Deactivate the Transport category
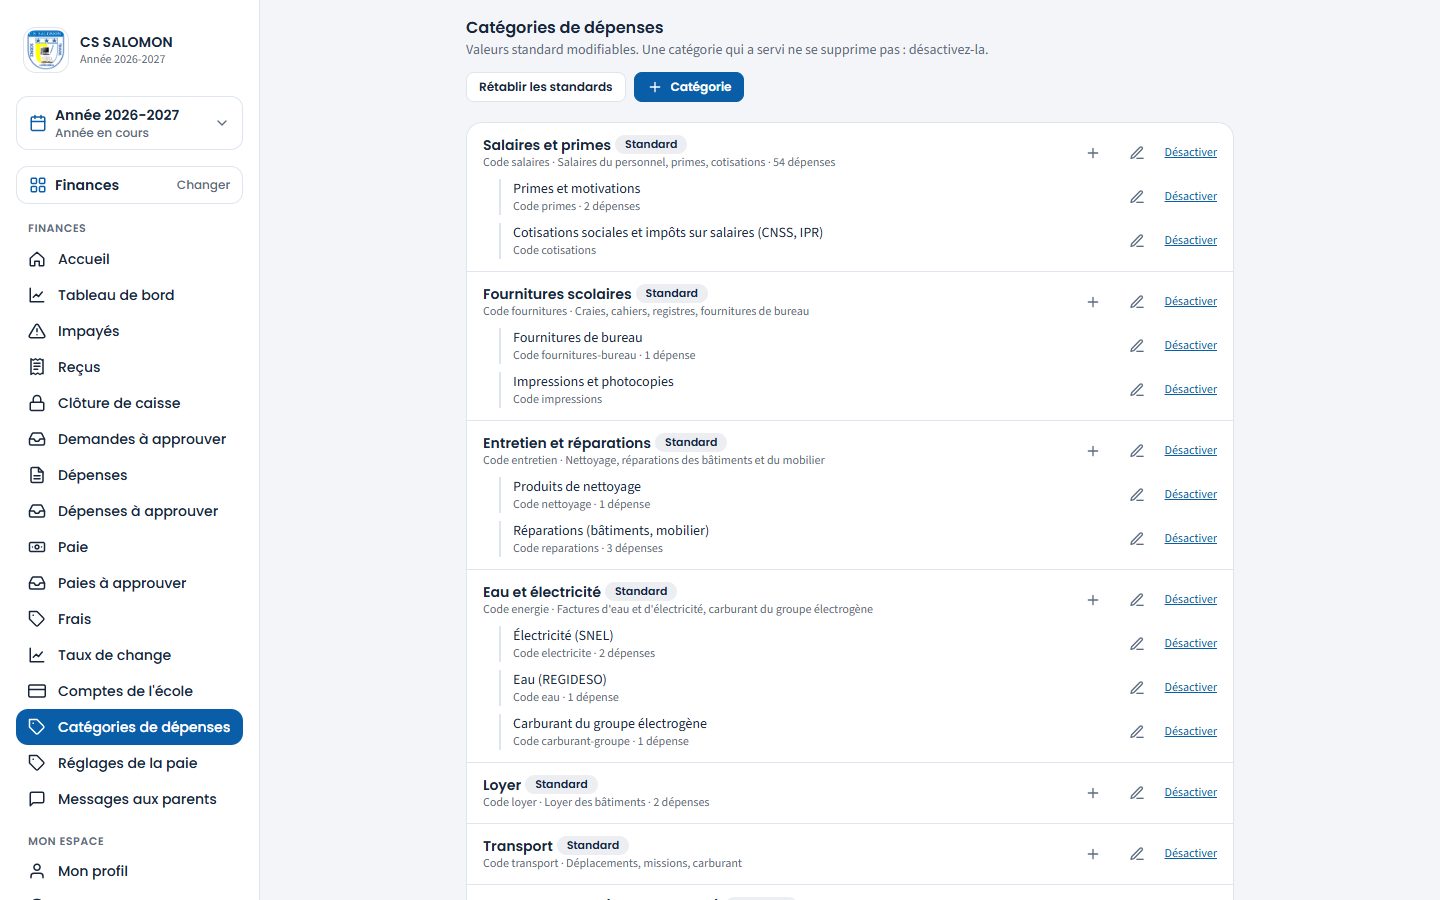 click(1191, 854)
